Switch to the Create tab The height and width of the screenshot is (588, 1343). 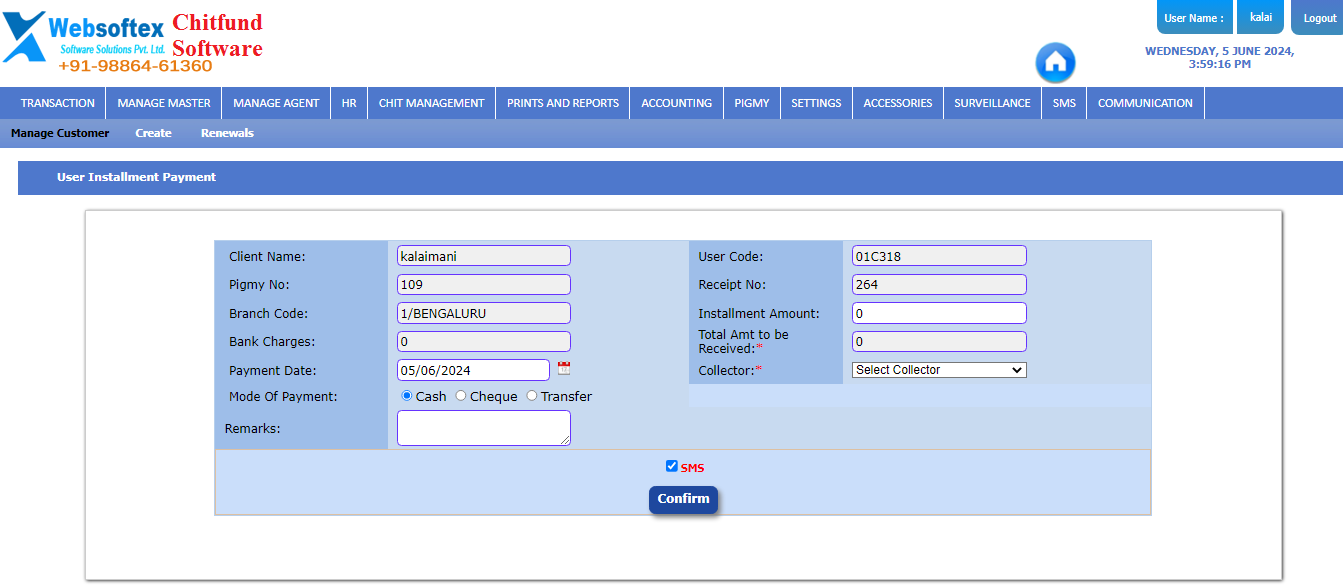(153, 132)
